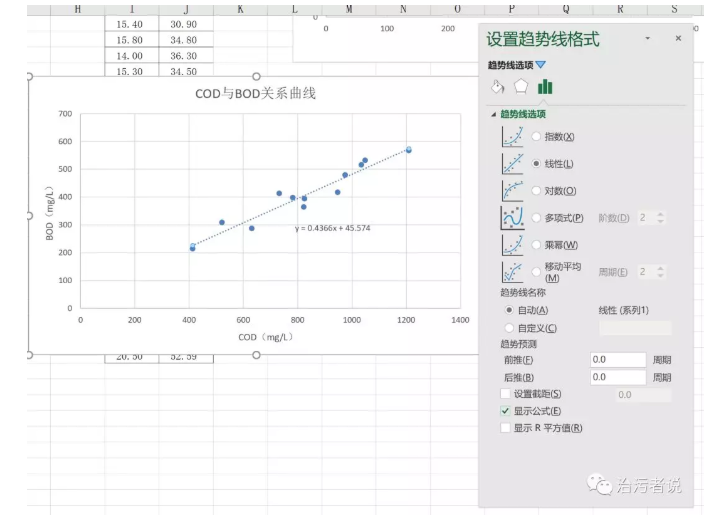718x524 pixels.
Task: Close the format trendline pane
Action: [x=678, y=38]
